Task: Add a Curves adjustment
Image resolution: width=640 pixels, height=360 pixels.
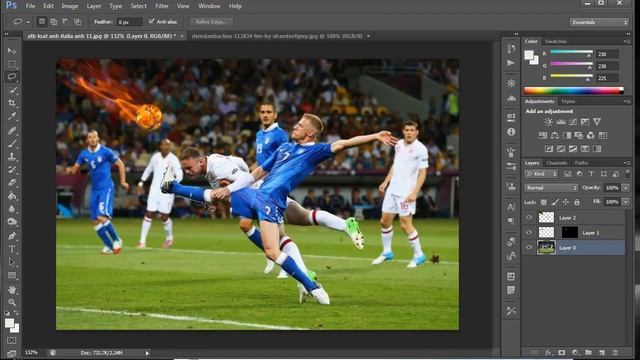Action: pos(573,122)
